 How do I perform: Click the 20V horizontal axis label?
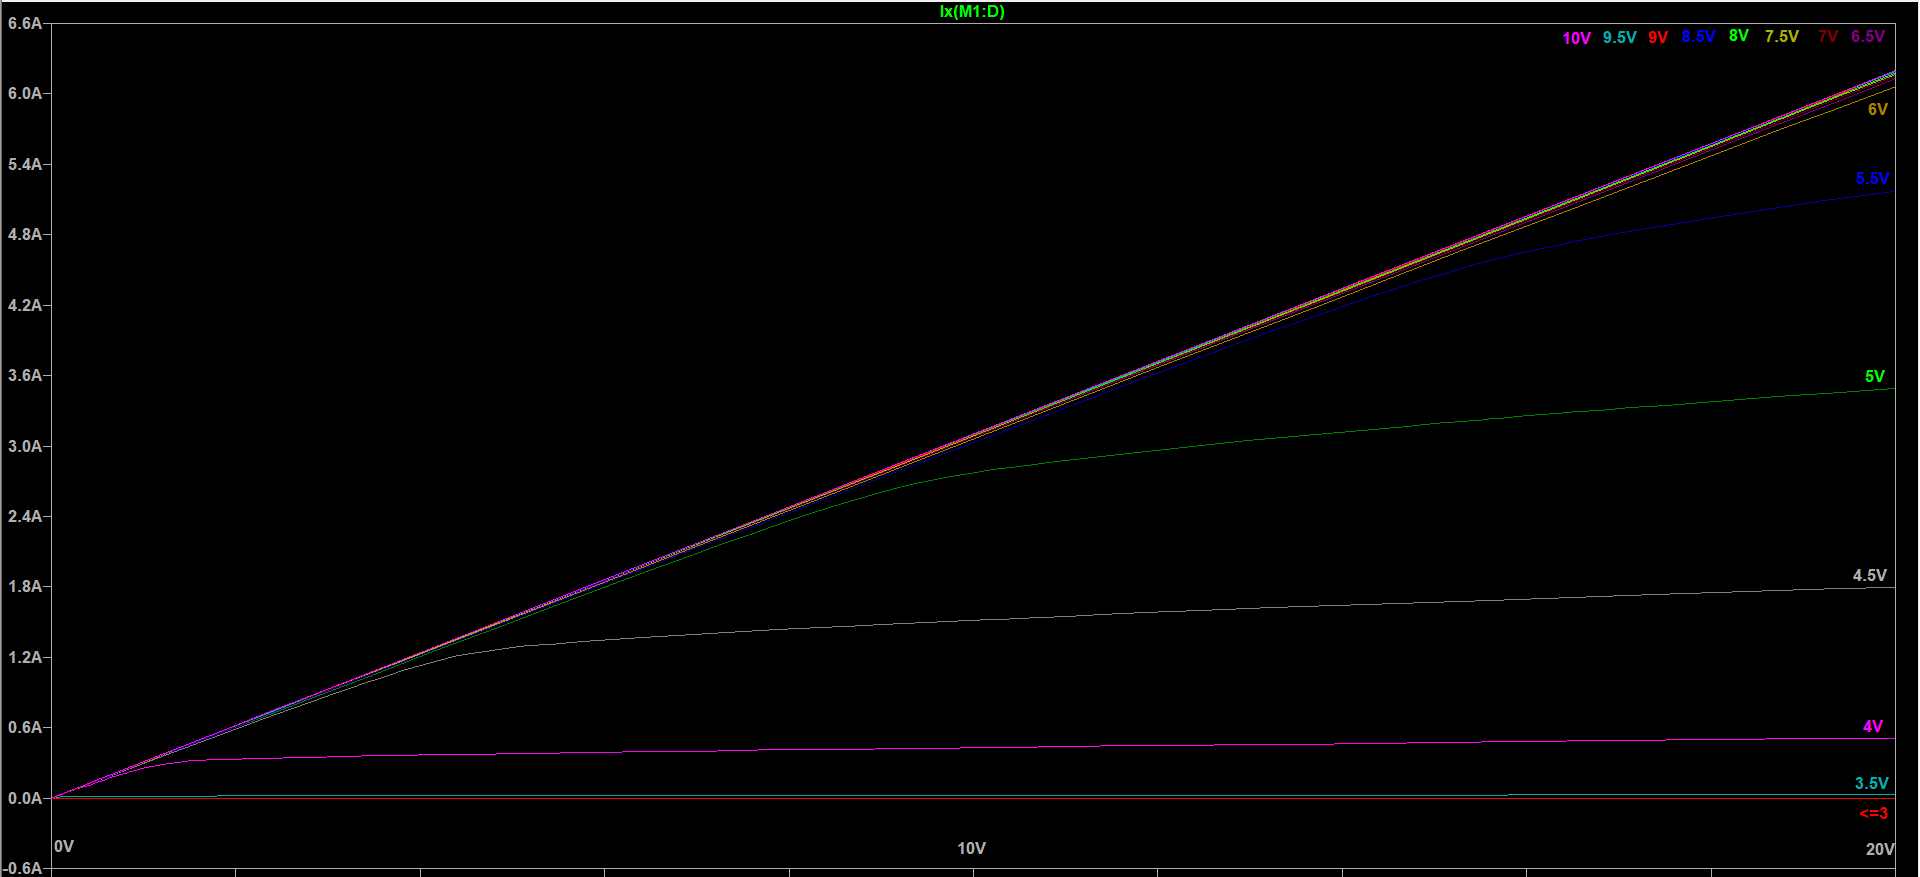(x=1879, y=849)
